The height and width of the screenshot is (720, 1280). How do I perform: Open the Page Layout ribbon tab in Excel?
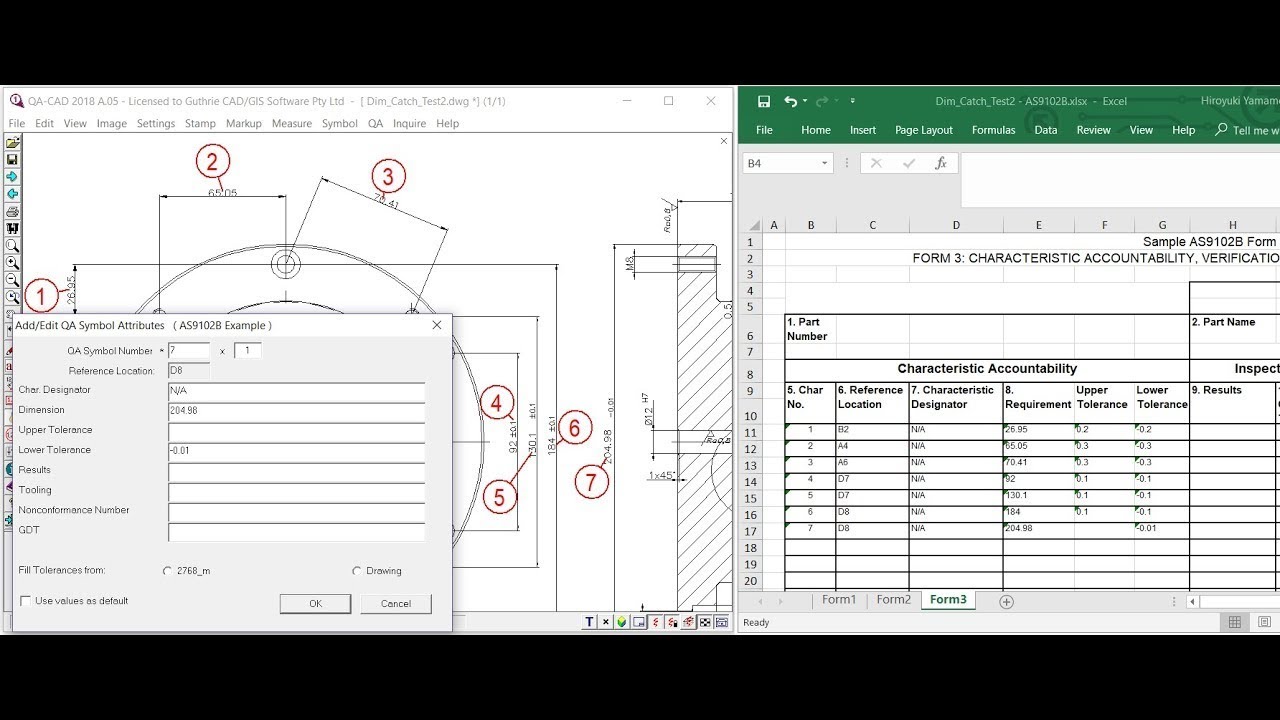click(x=923, y=130)
